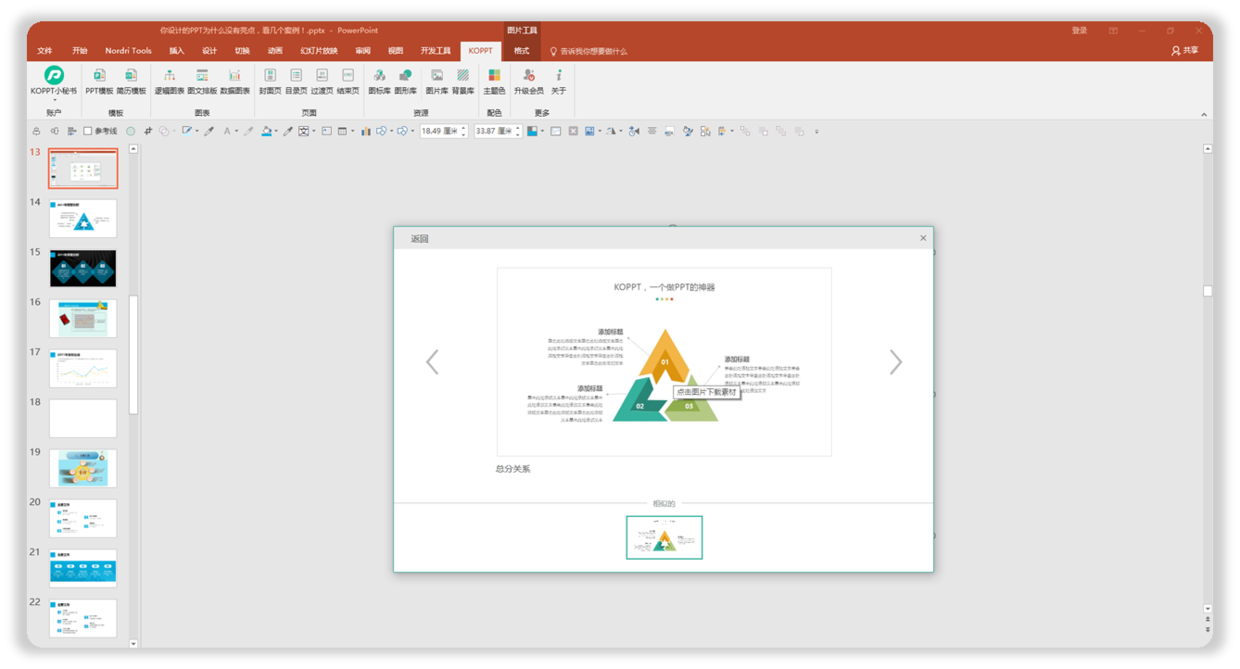Expand the KOPPT小秘书 dropdown arrow
The width and height of the screenshot is (1240, 669).
(x=54, y=100)
